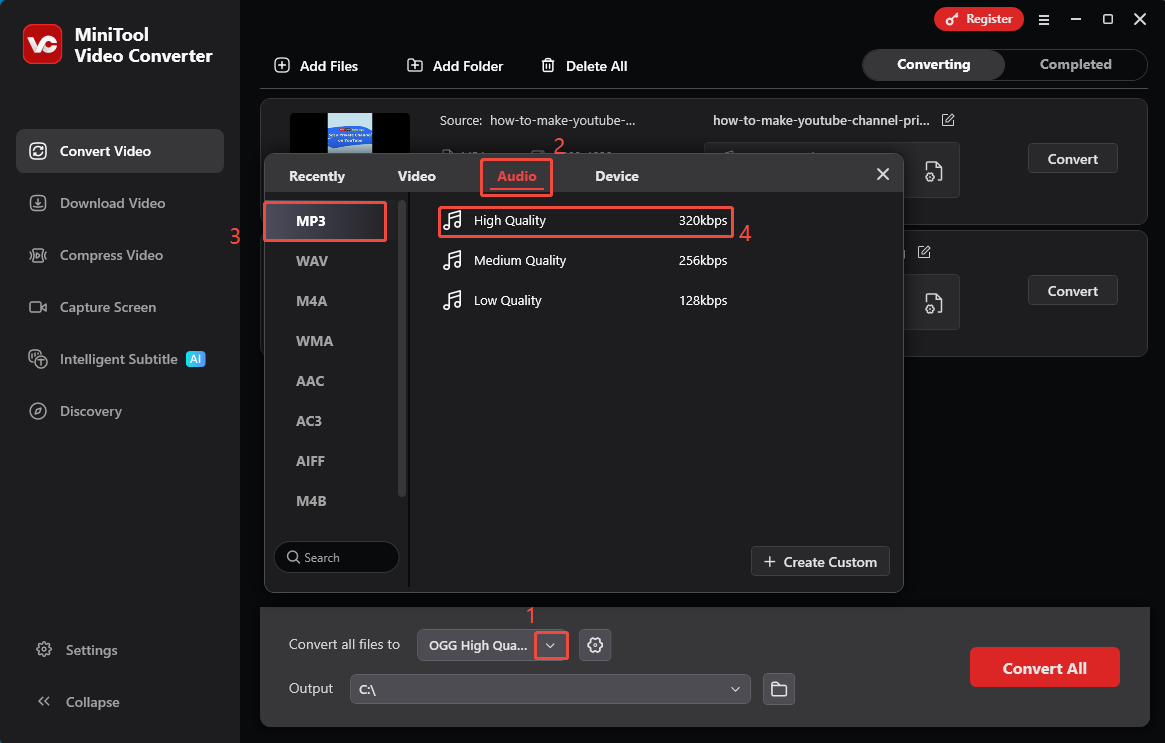1165x743 pixels.
Task: Open the Discovery section
Action: coord(89,411)
